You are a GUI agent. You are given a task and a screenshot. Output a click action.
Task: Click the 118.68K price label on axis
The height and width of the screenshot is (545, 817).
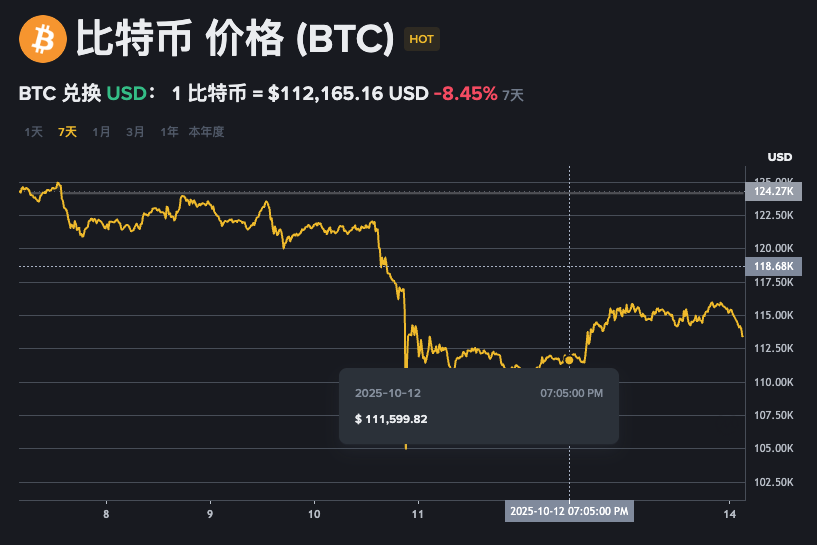(x=775, y=266)
